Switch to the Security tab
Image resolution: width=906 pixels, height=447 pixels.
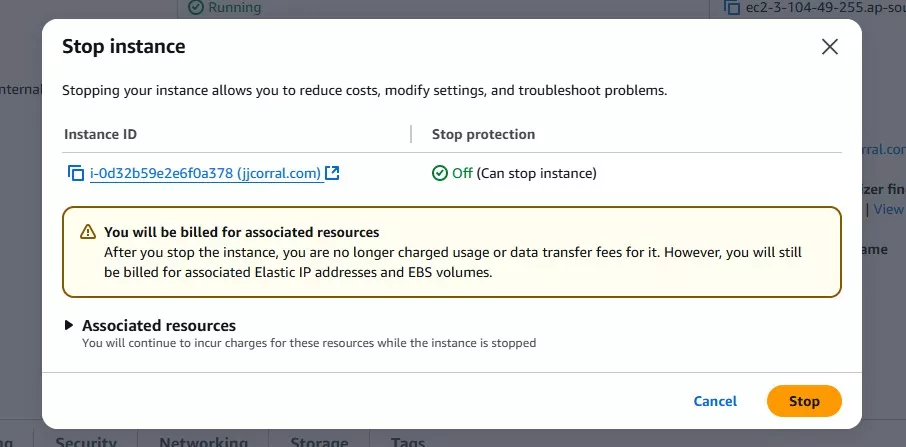click(85, 441)
